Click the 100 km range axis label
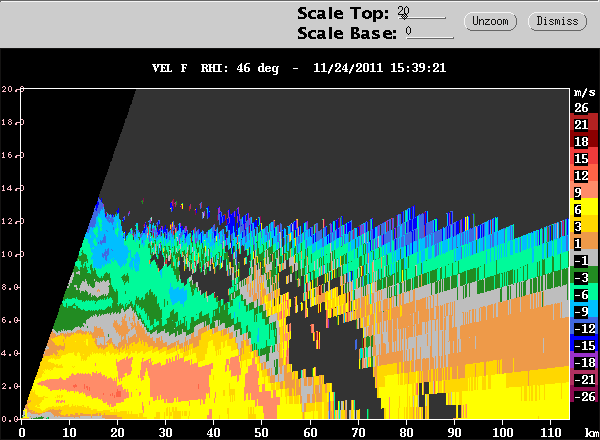The width and height of the screenshot is (600, 440). point(502,433)
